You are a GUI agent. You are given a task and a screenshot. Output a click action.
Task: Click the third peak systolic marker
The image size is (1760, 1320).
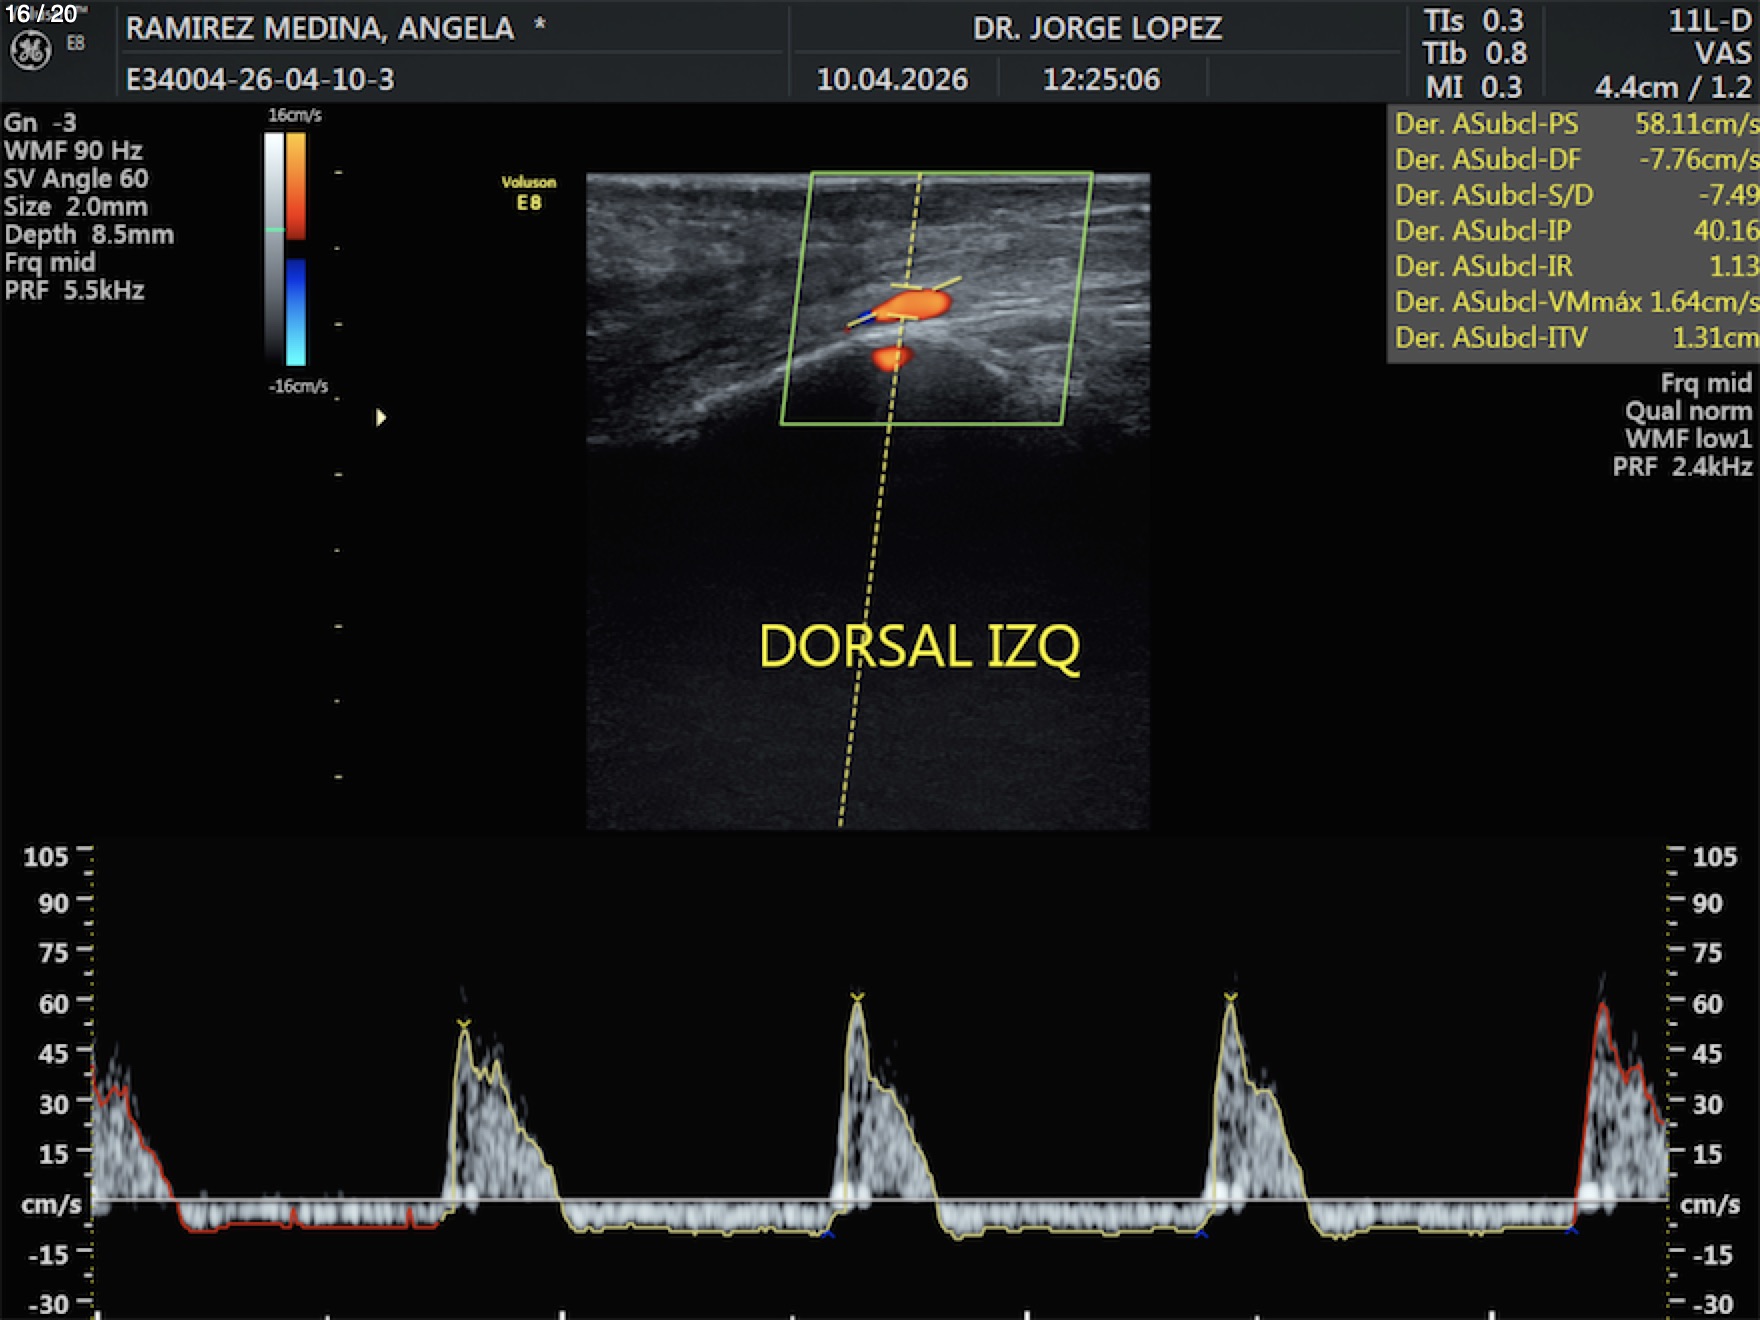(x=1230, y=997)
